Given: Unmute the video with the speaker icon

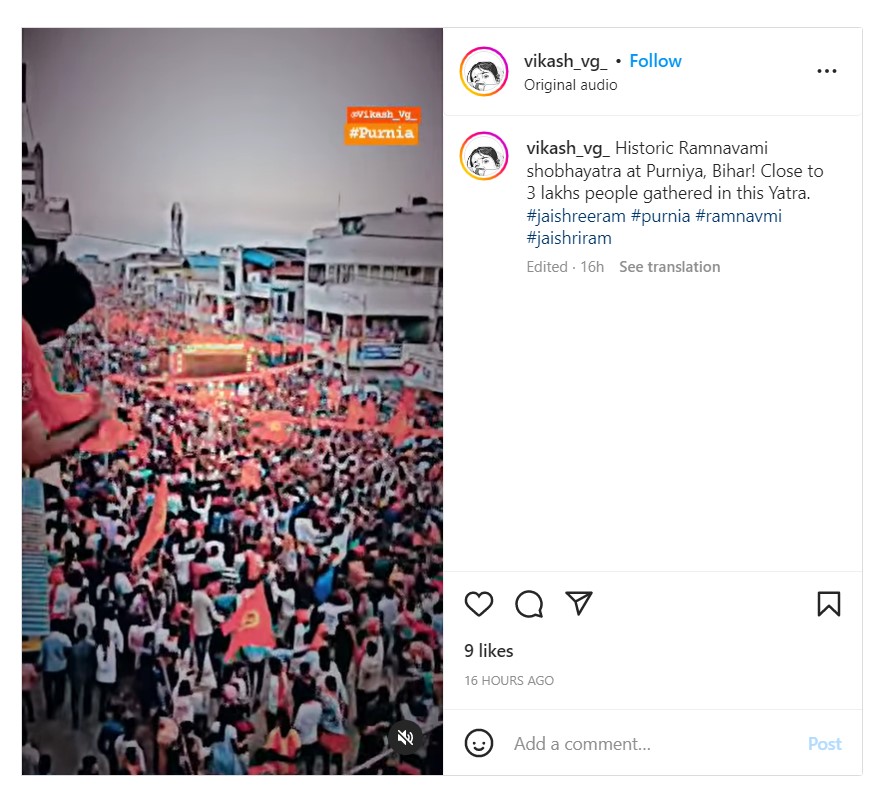Looking at the screenshot, I should (405, 737).
